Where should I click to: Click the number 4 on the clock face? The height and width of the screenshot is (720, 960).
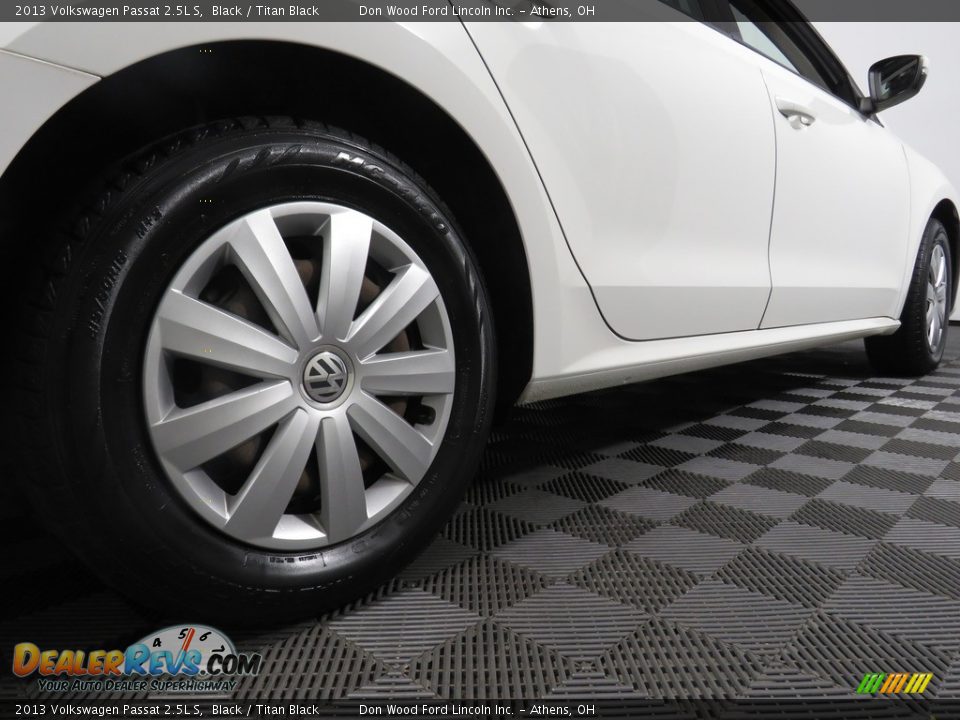coord(156,642)
